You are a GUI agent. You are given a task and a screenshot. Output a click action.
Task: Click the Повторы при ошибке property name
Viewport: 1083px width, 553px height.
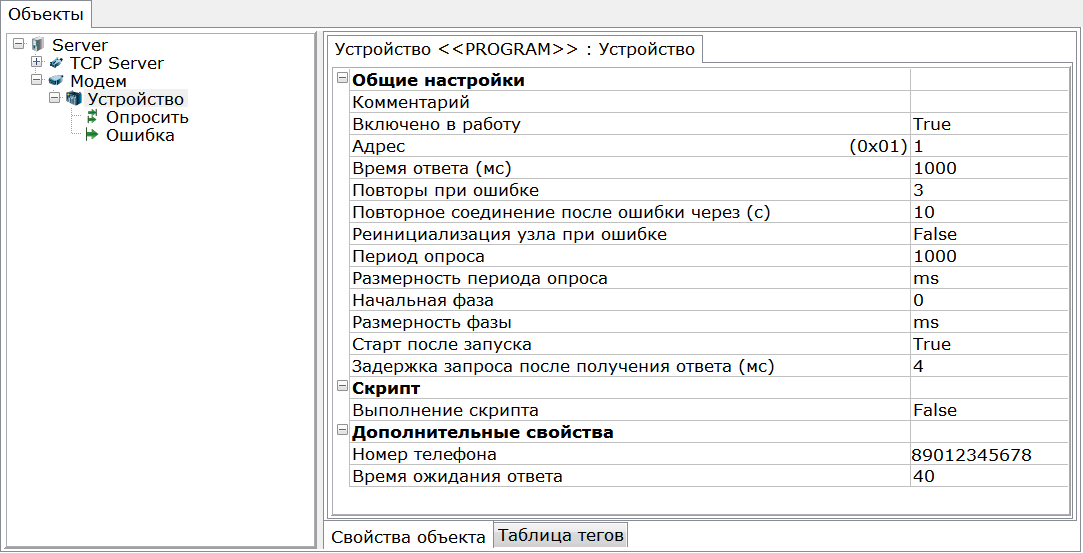coord(445,191)
